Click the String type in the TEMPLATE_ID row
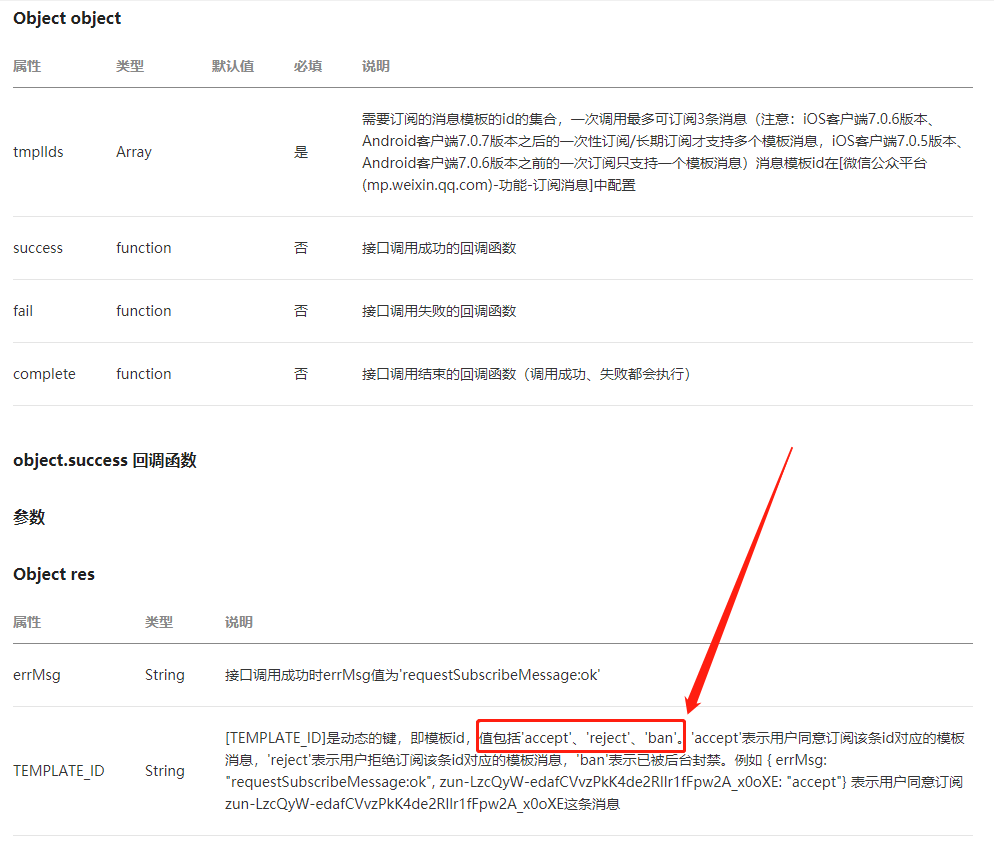 pyautogui.click(x=164, y=771)
